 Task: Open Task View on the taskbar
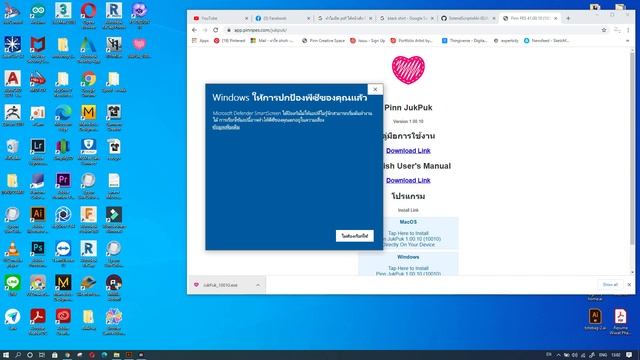pos(42,355)
